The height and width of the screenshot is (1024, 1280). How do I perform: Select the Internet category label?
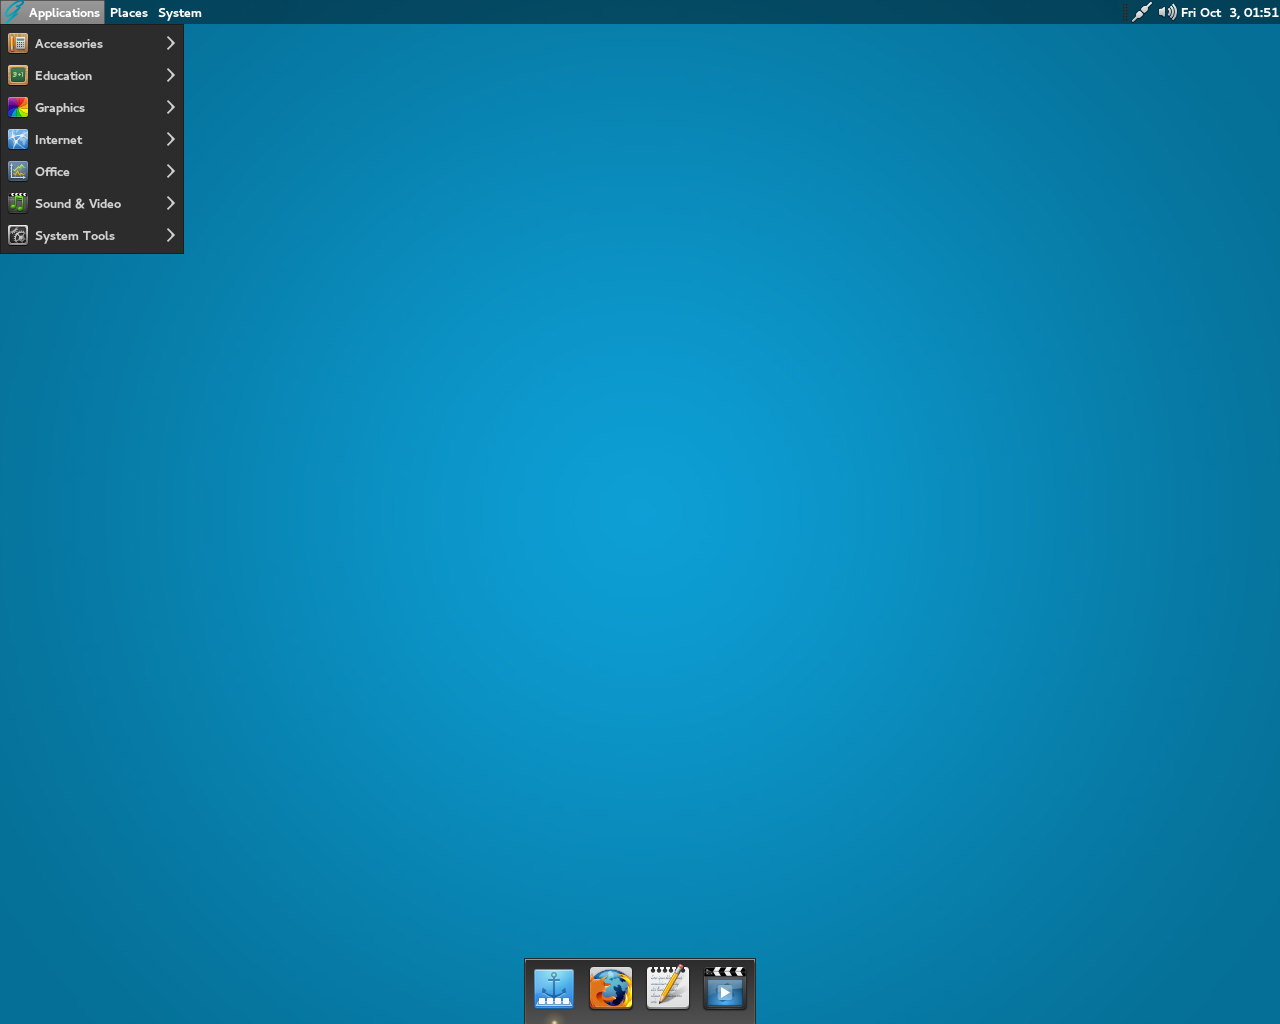click(58, 139)
